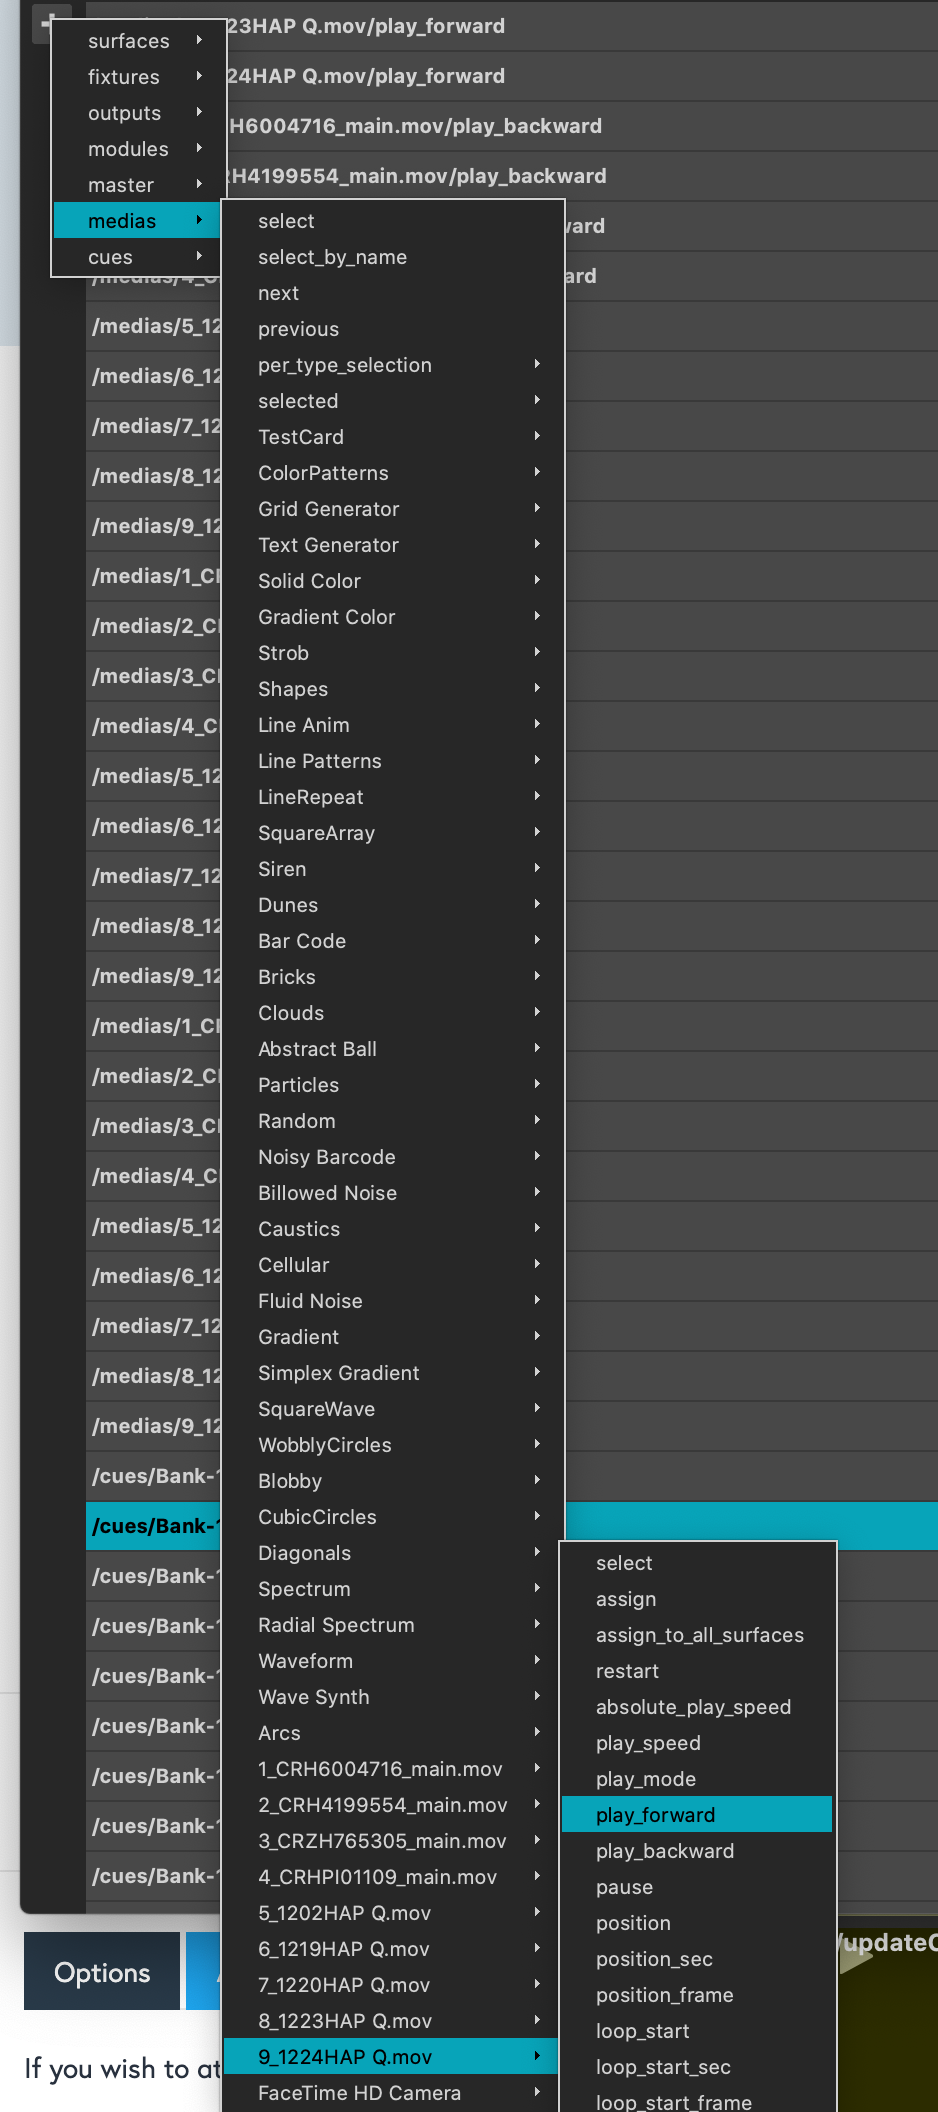Choose assign_to_all_surfaces action

697,1635
